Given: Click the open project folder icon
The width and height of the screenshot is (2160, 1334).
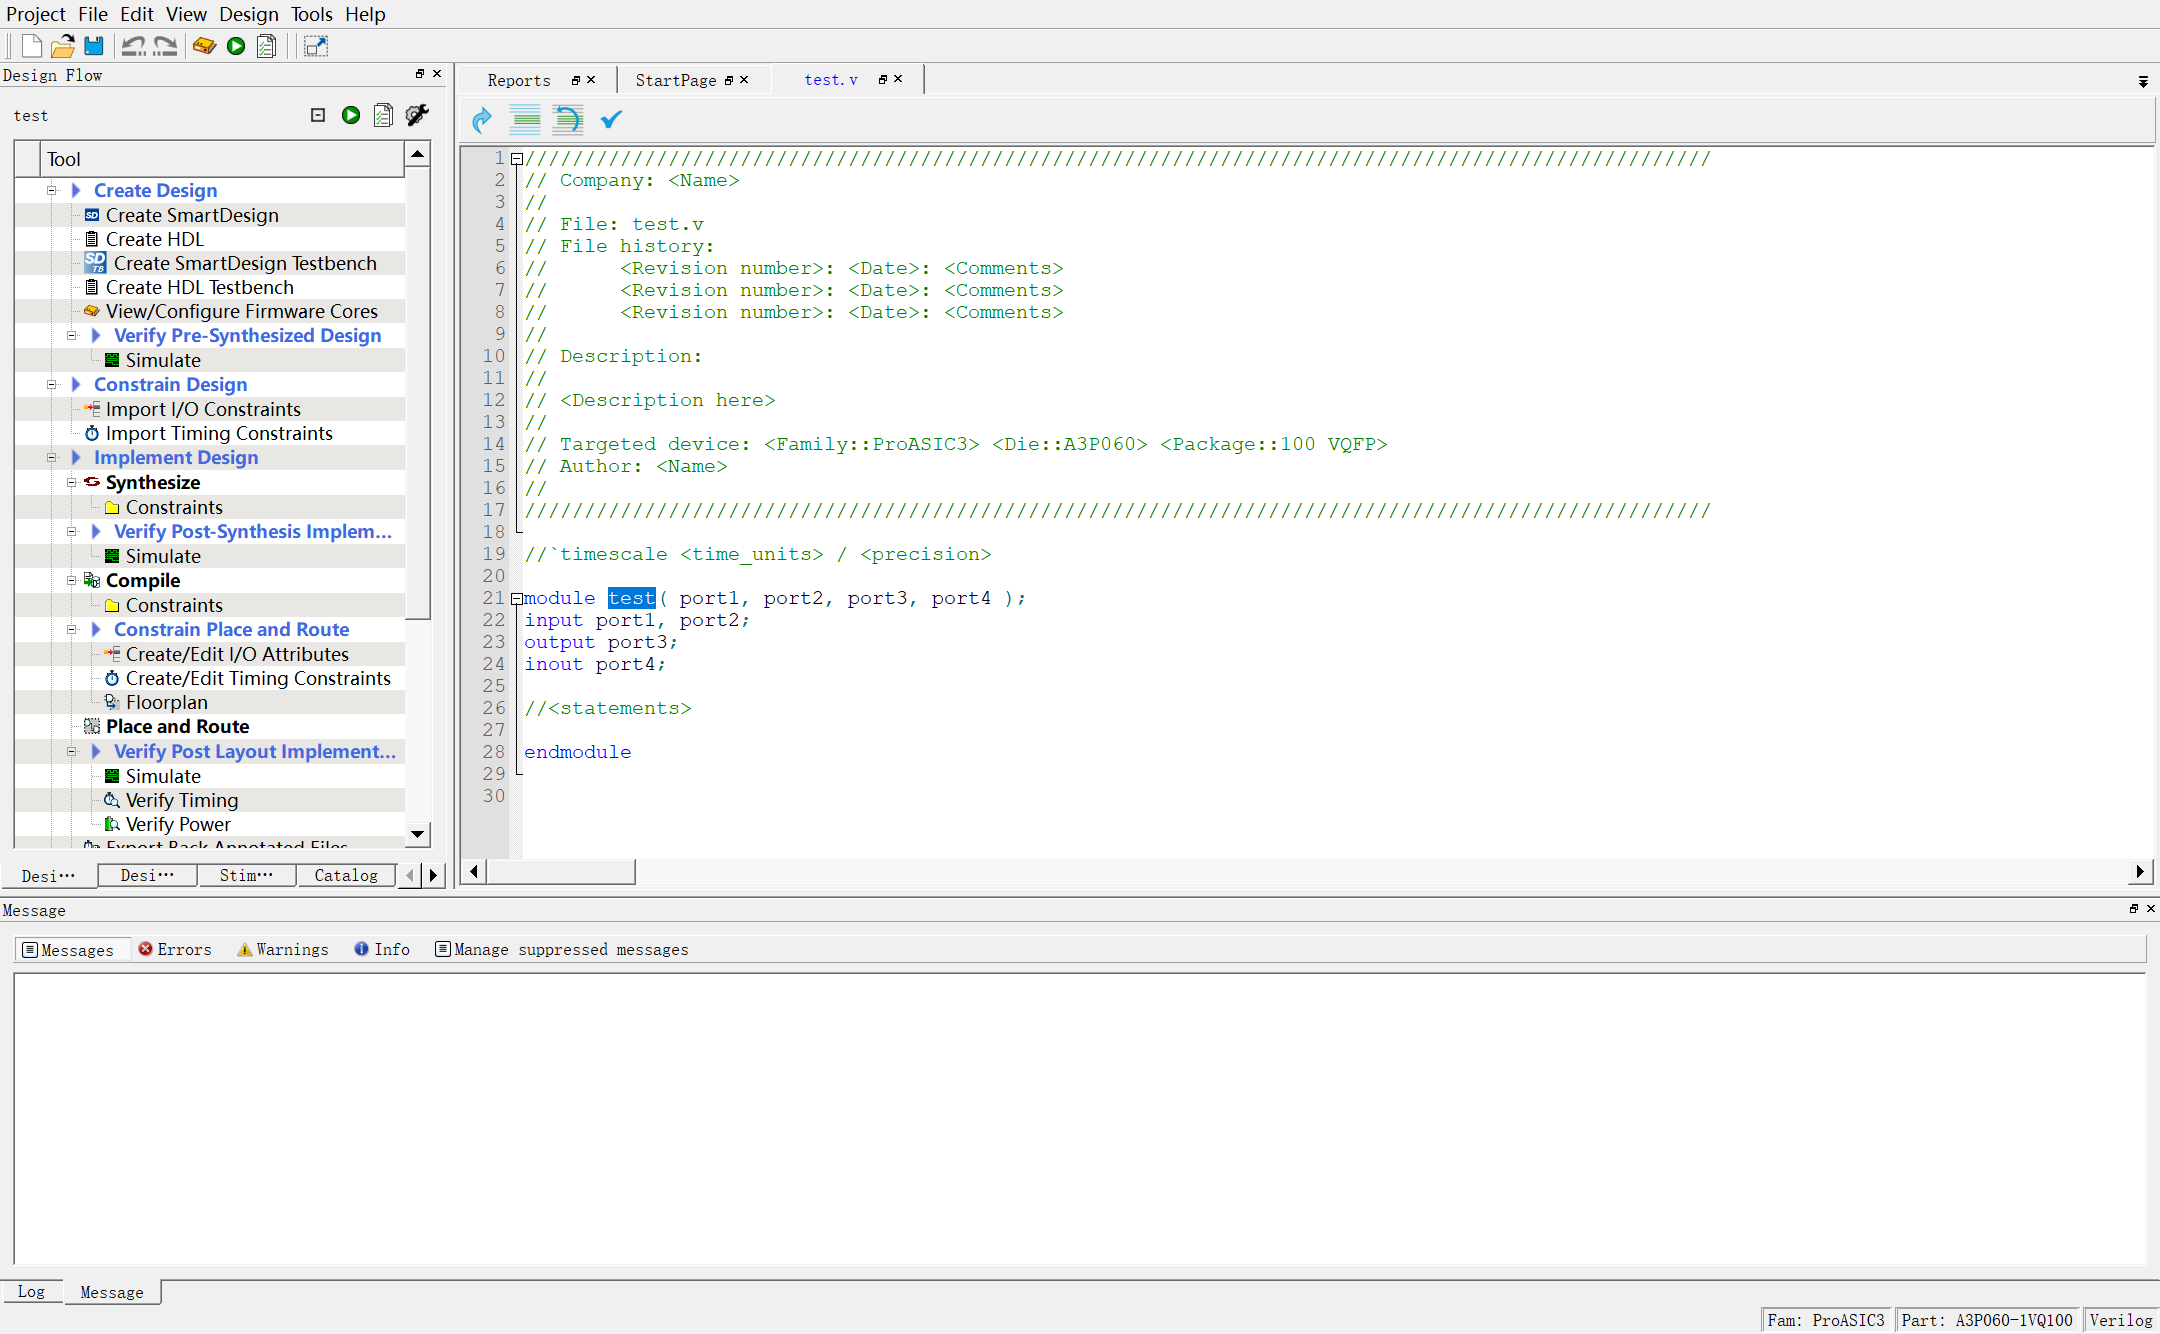Looking at the screenshot, I should [x=62, y=46].
